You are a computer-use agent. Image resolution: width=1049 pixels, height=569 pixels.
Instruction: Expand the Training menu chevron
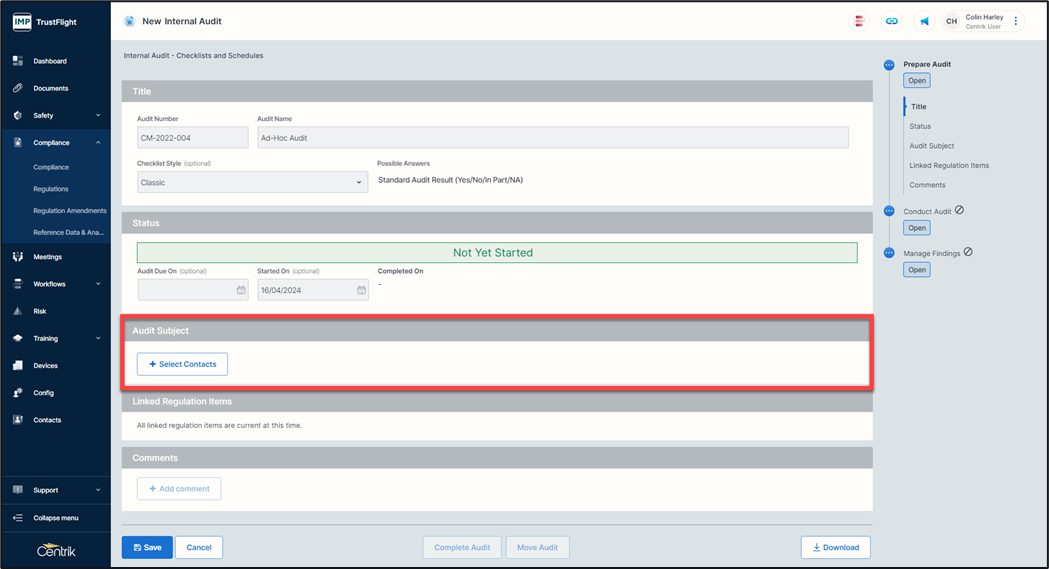(98, 339)
